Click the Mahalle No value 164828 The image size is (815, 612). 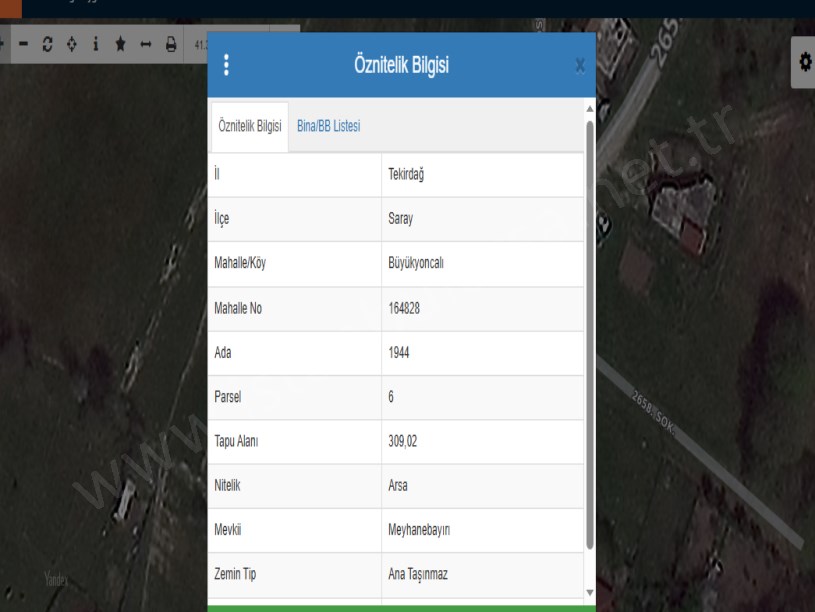click(x=482, y=309)
